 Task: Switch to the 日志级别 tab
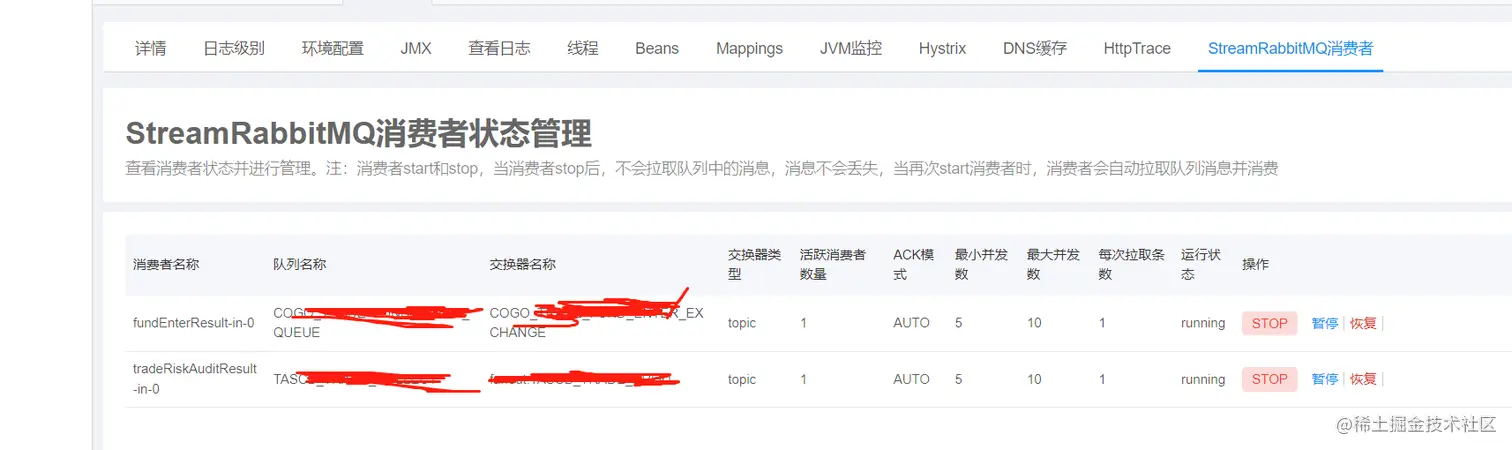pyautogui.click(x=234, y=48)
